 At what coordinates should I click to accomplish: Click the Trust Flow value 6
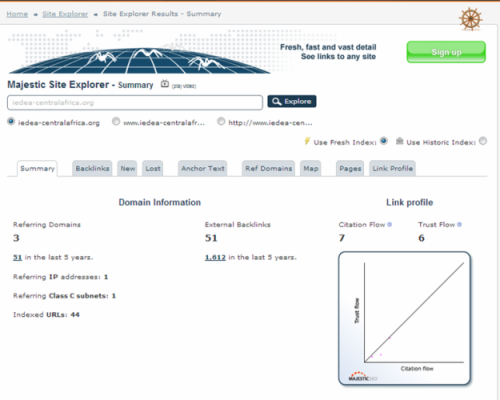pyautogui.click(x=421, y=238)
